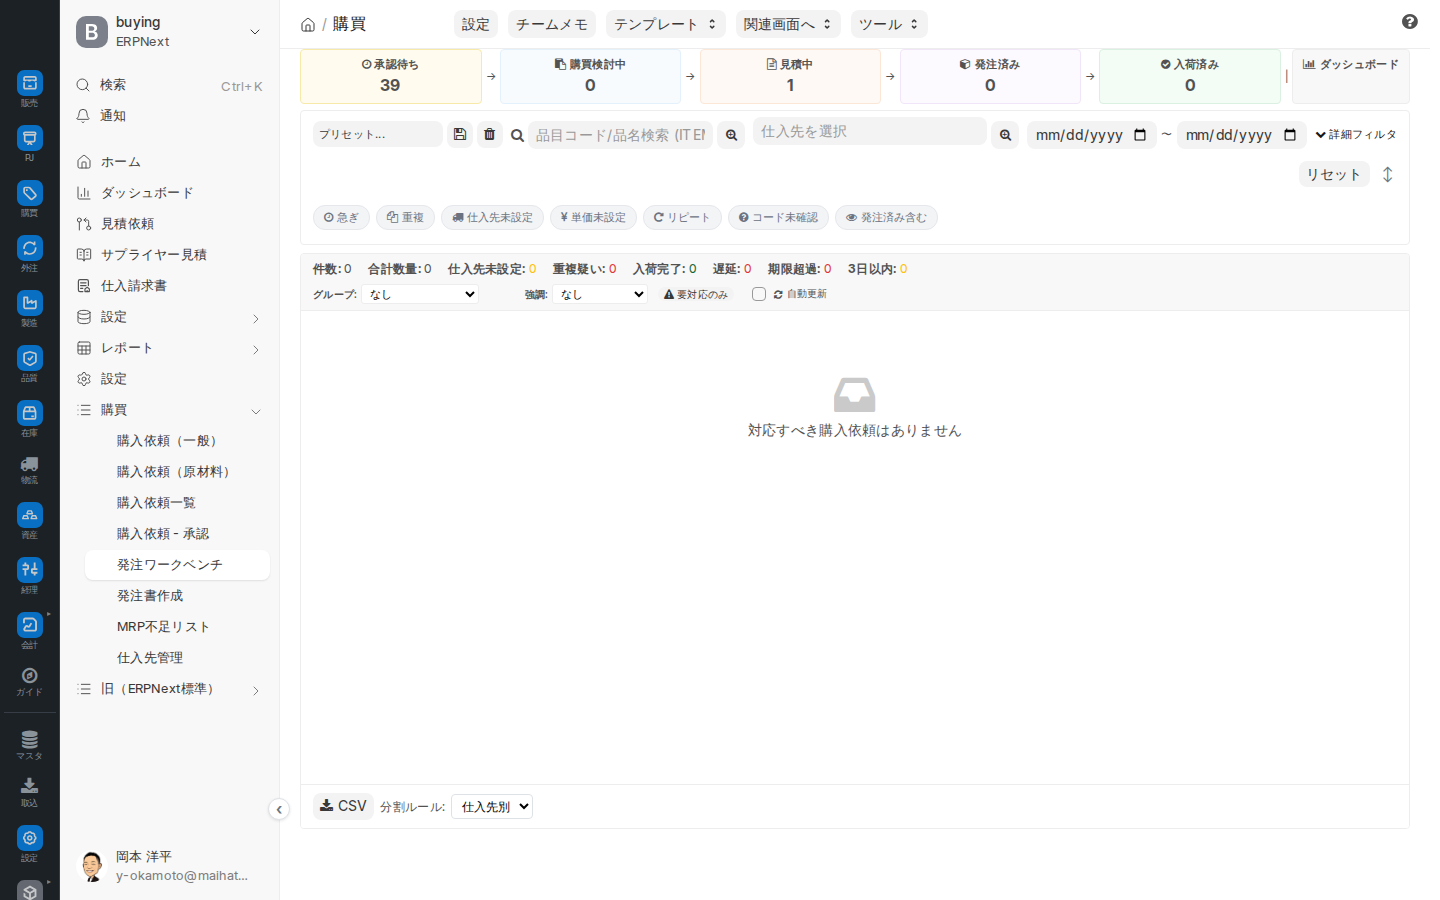Open 購入依頼一覧 sidebar link
The image size is (1440, 900).
(x=177, y=503)
